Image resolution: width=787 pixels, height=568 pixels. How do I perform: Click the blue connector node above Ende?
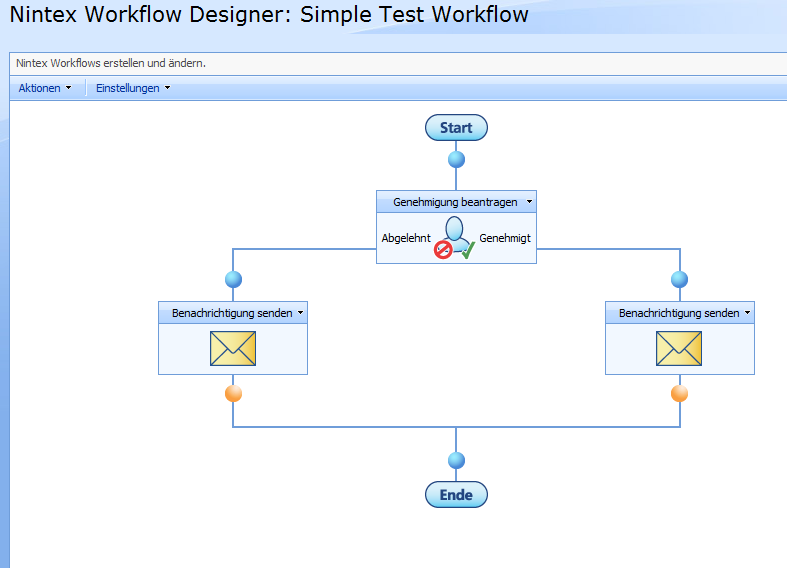[456, 460]
